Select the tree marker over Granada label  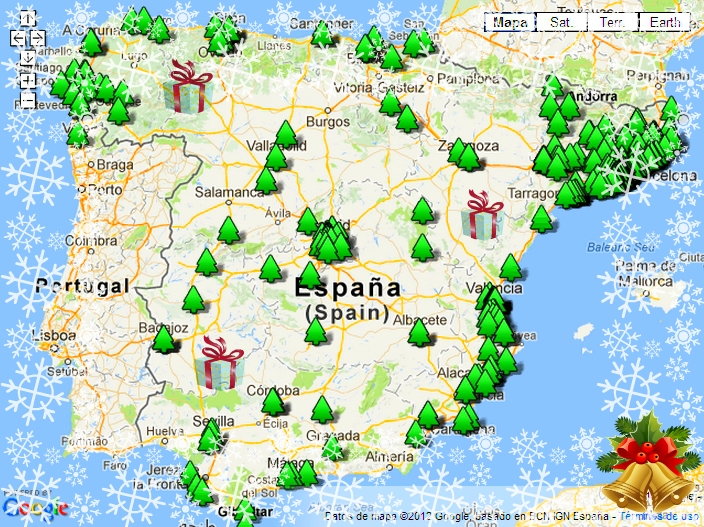(332, 448)
